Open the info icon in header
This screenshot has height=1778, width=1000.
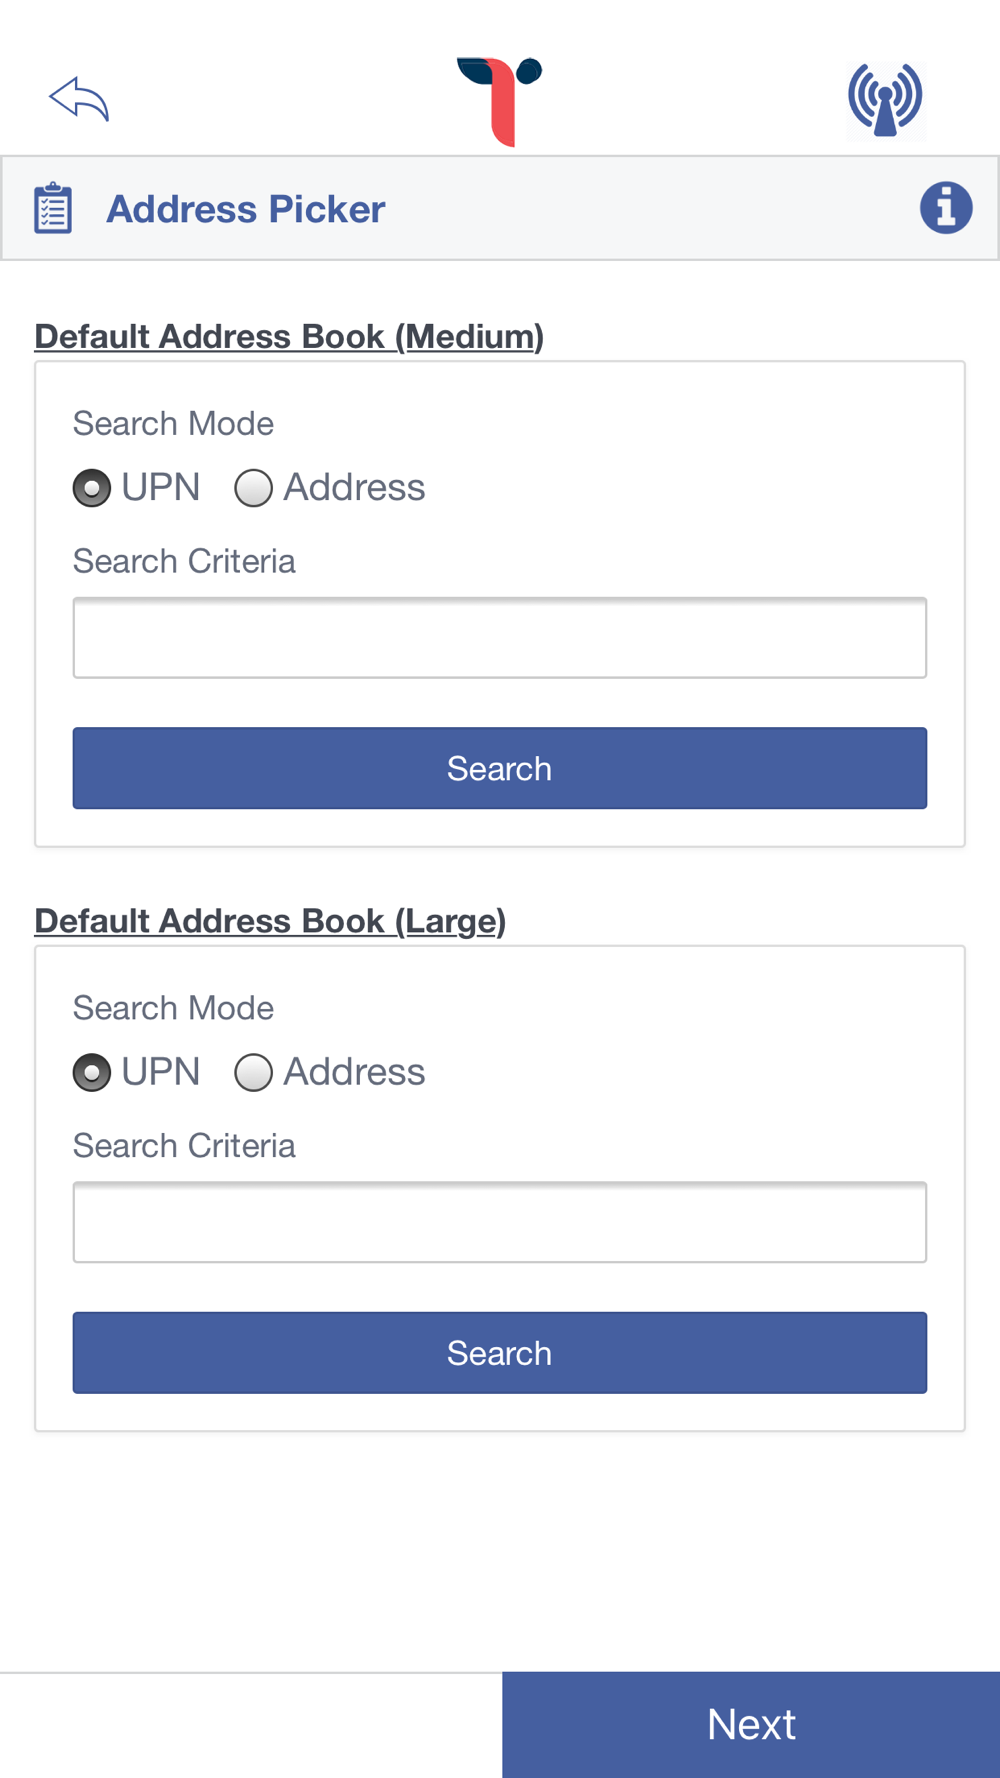click(946, 208)
